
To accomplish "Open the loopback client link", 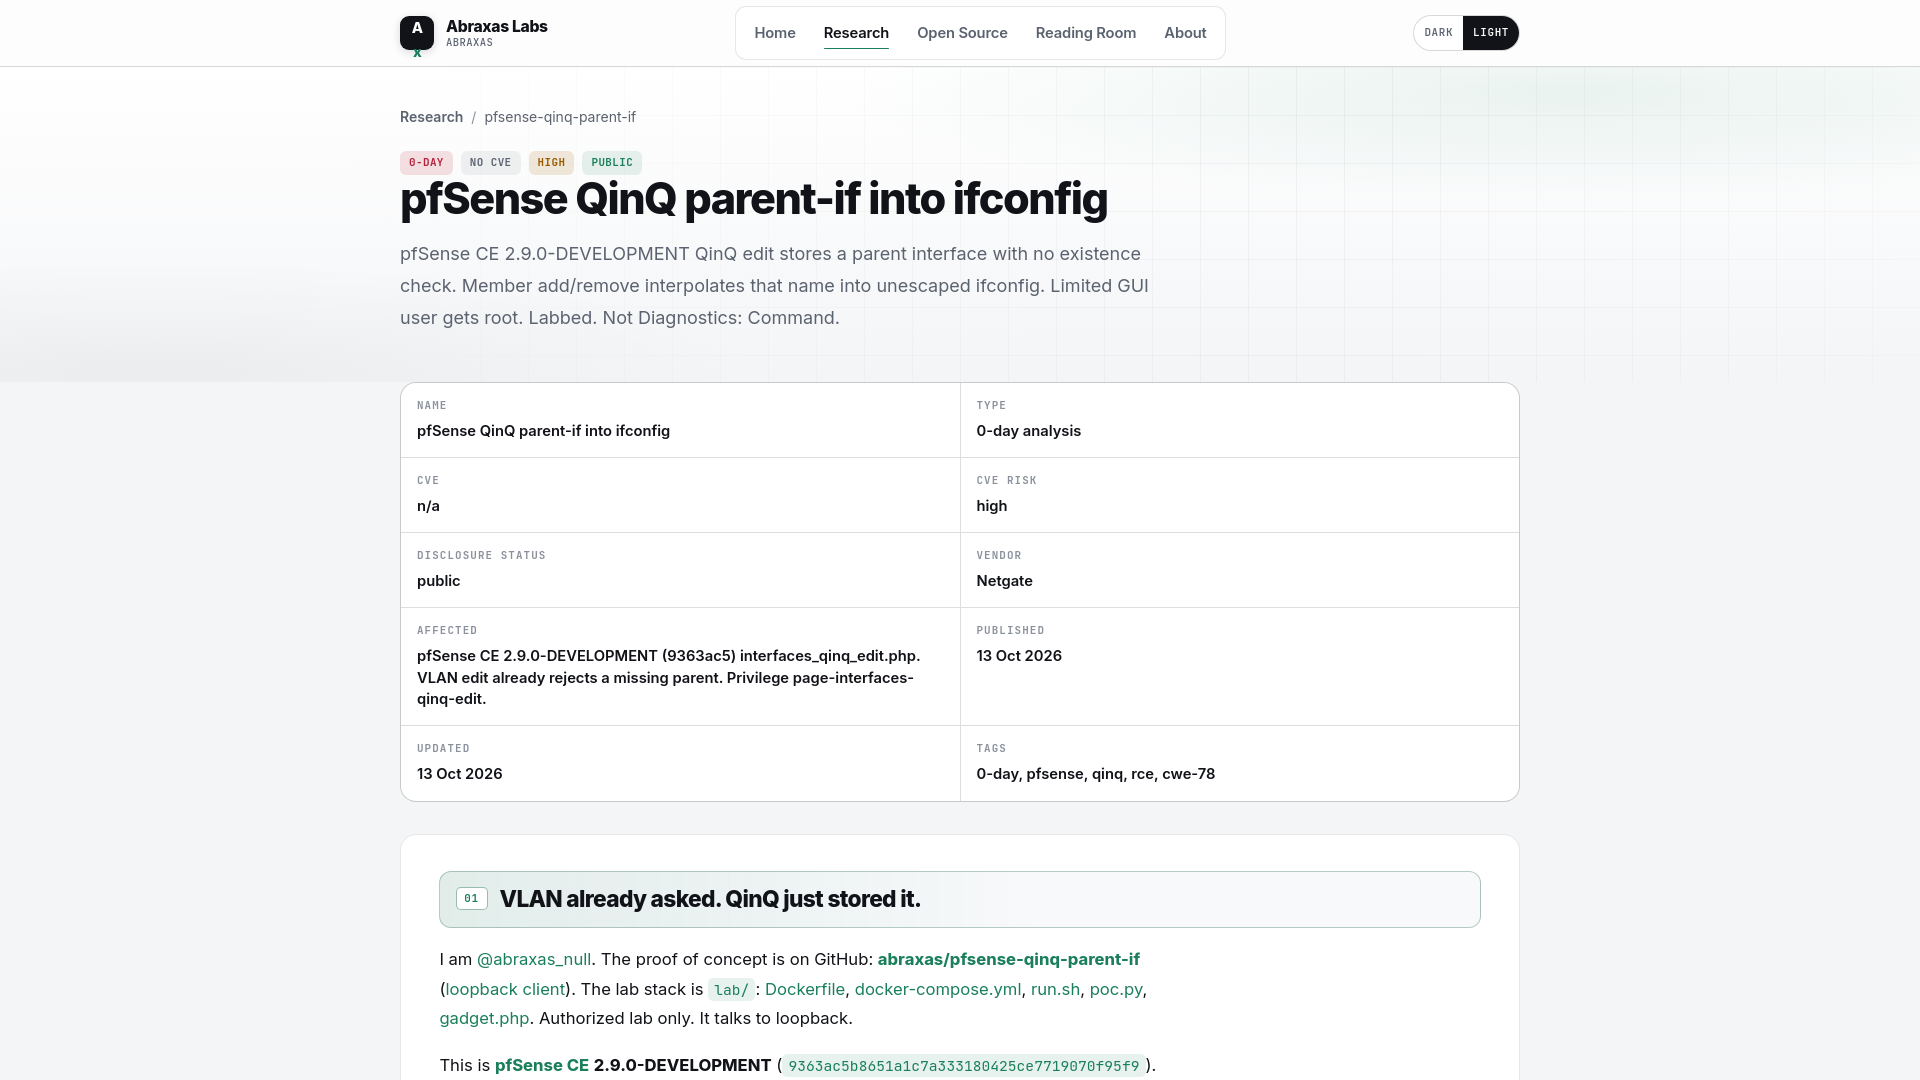I will click(x=505, y=990).
